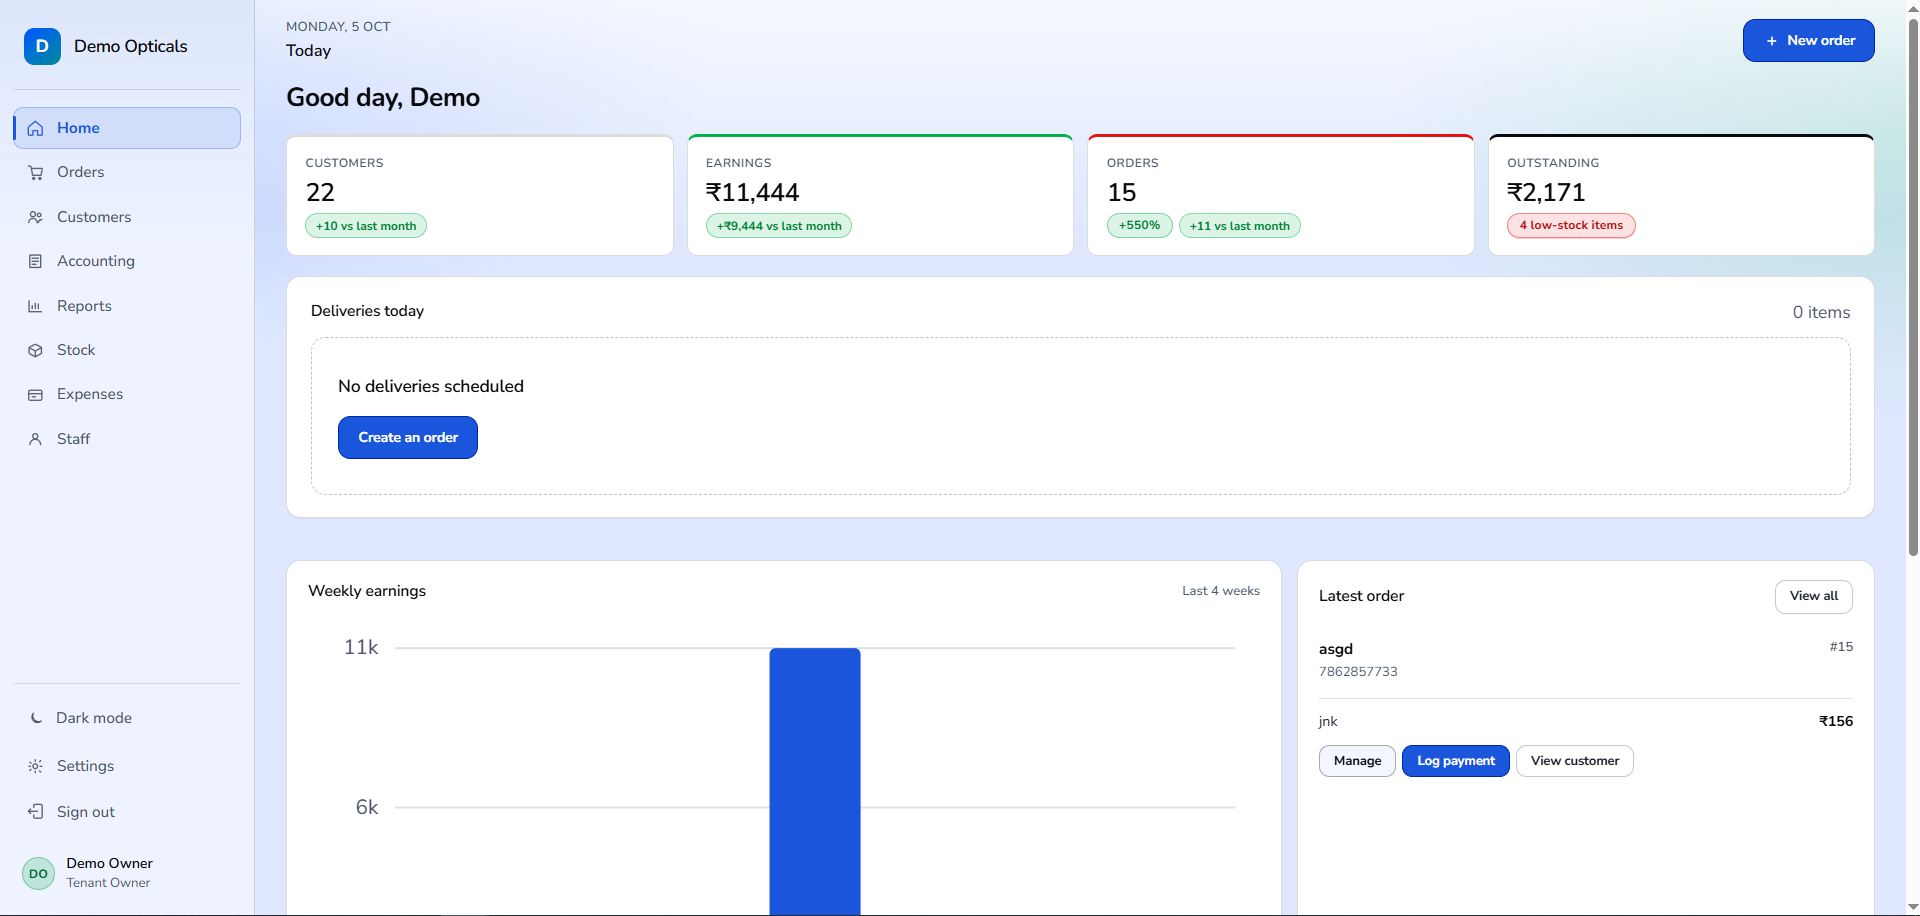Click the Home house icon
Screen dimensions: 1920x916
(x=35, y=128)
